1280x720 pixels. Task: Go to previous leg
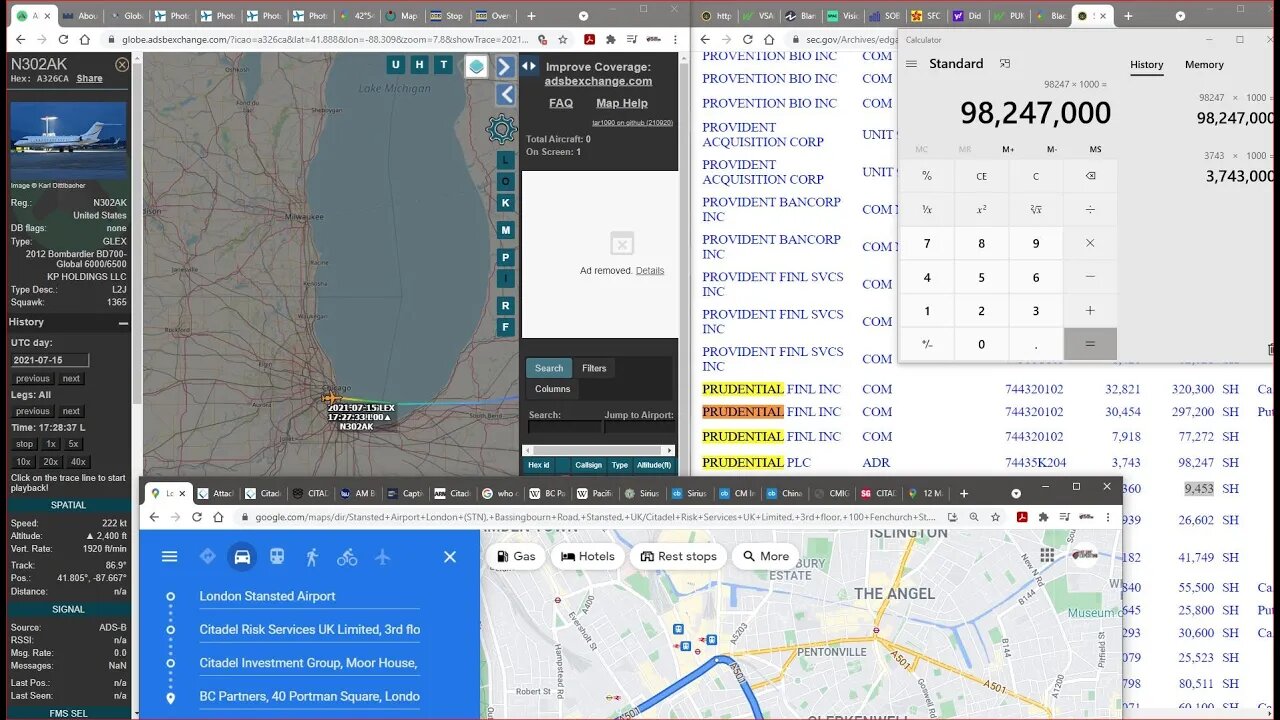32,411
